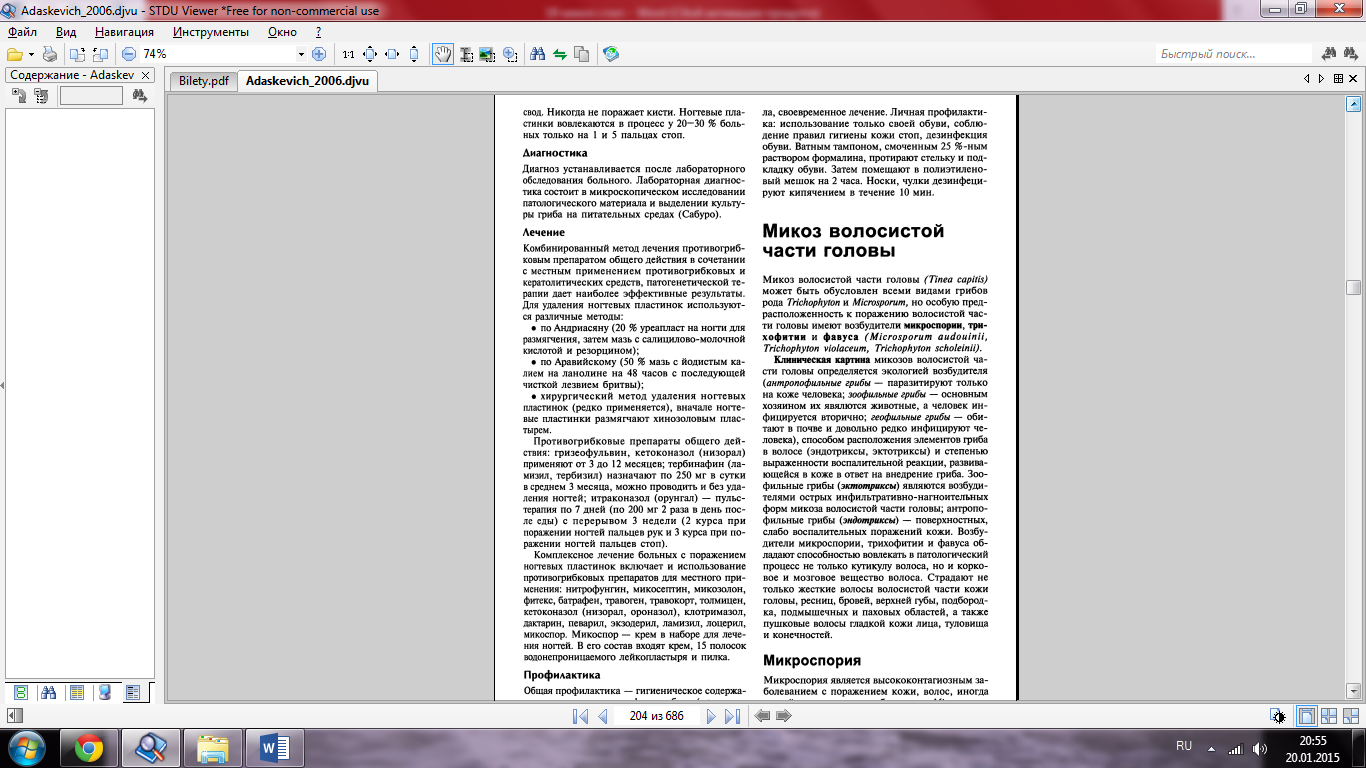Expand the recent files arrow beside Open
1366x768 pixels.
(31, 54)
